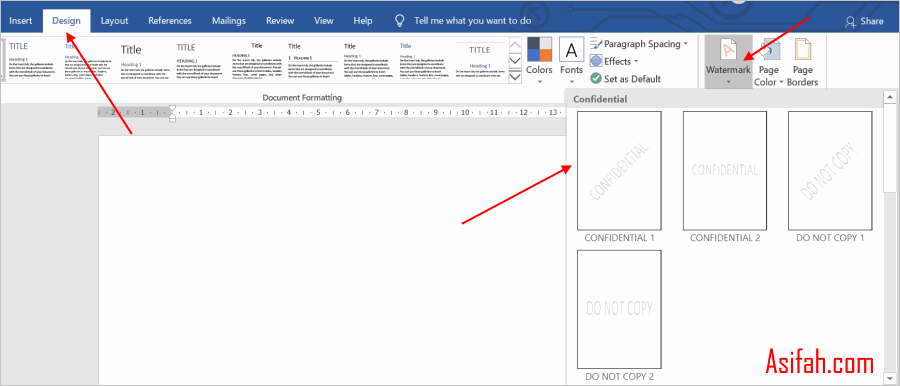Open the theme Fonts gallery
The height and width of the screenshot is (386, 900).
coord(571,61)
